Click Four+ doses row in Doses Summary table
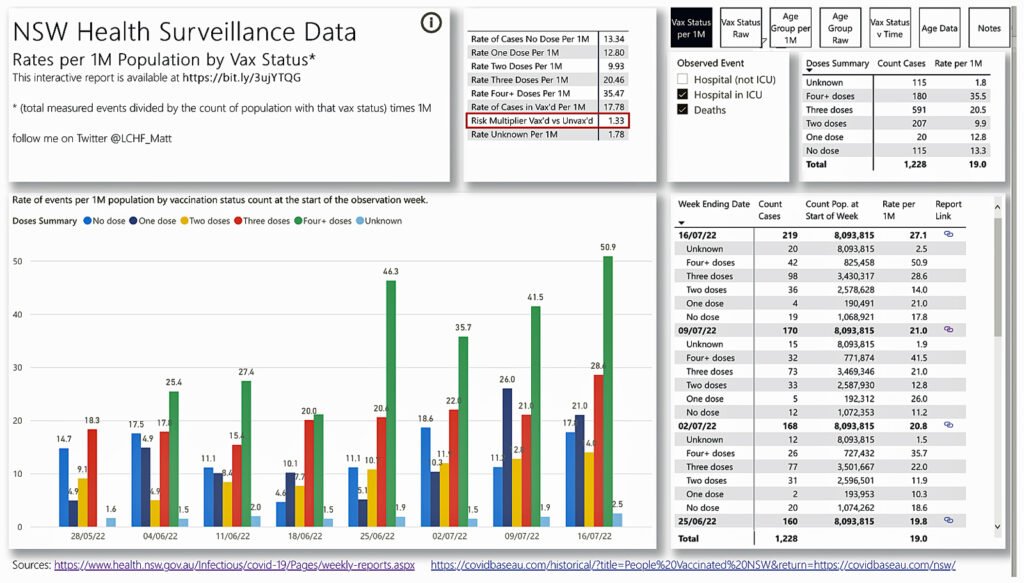This screenshot has height=583, width=1024. point(895,96)
